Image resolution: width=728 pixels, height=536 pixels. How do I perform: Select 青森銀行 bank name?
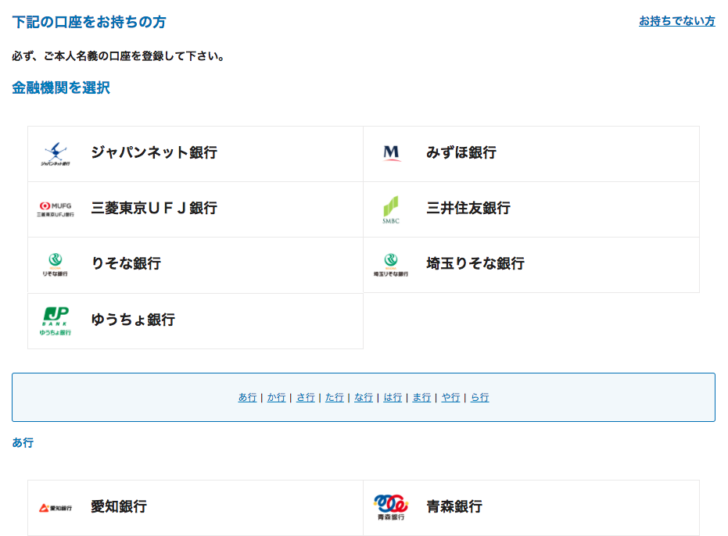pos(454,506)
